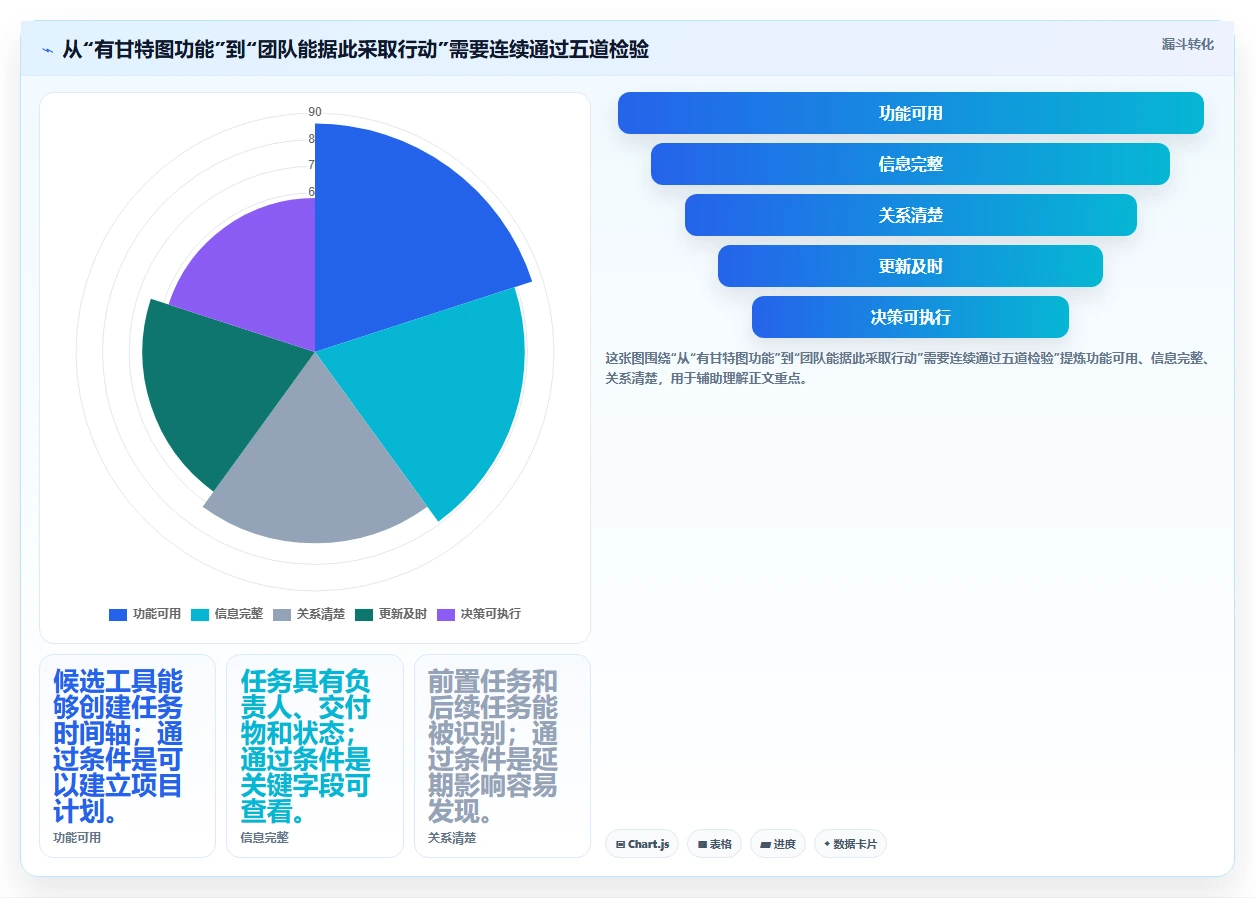Toggle the 信息完整 legend entry
Screen dimensions: 1255x898
[x=227, y=614]
